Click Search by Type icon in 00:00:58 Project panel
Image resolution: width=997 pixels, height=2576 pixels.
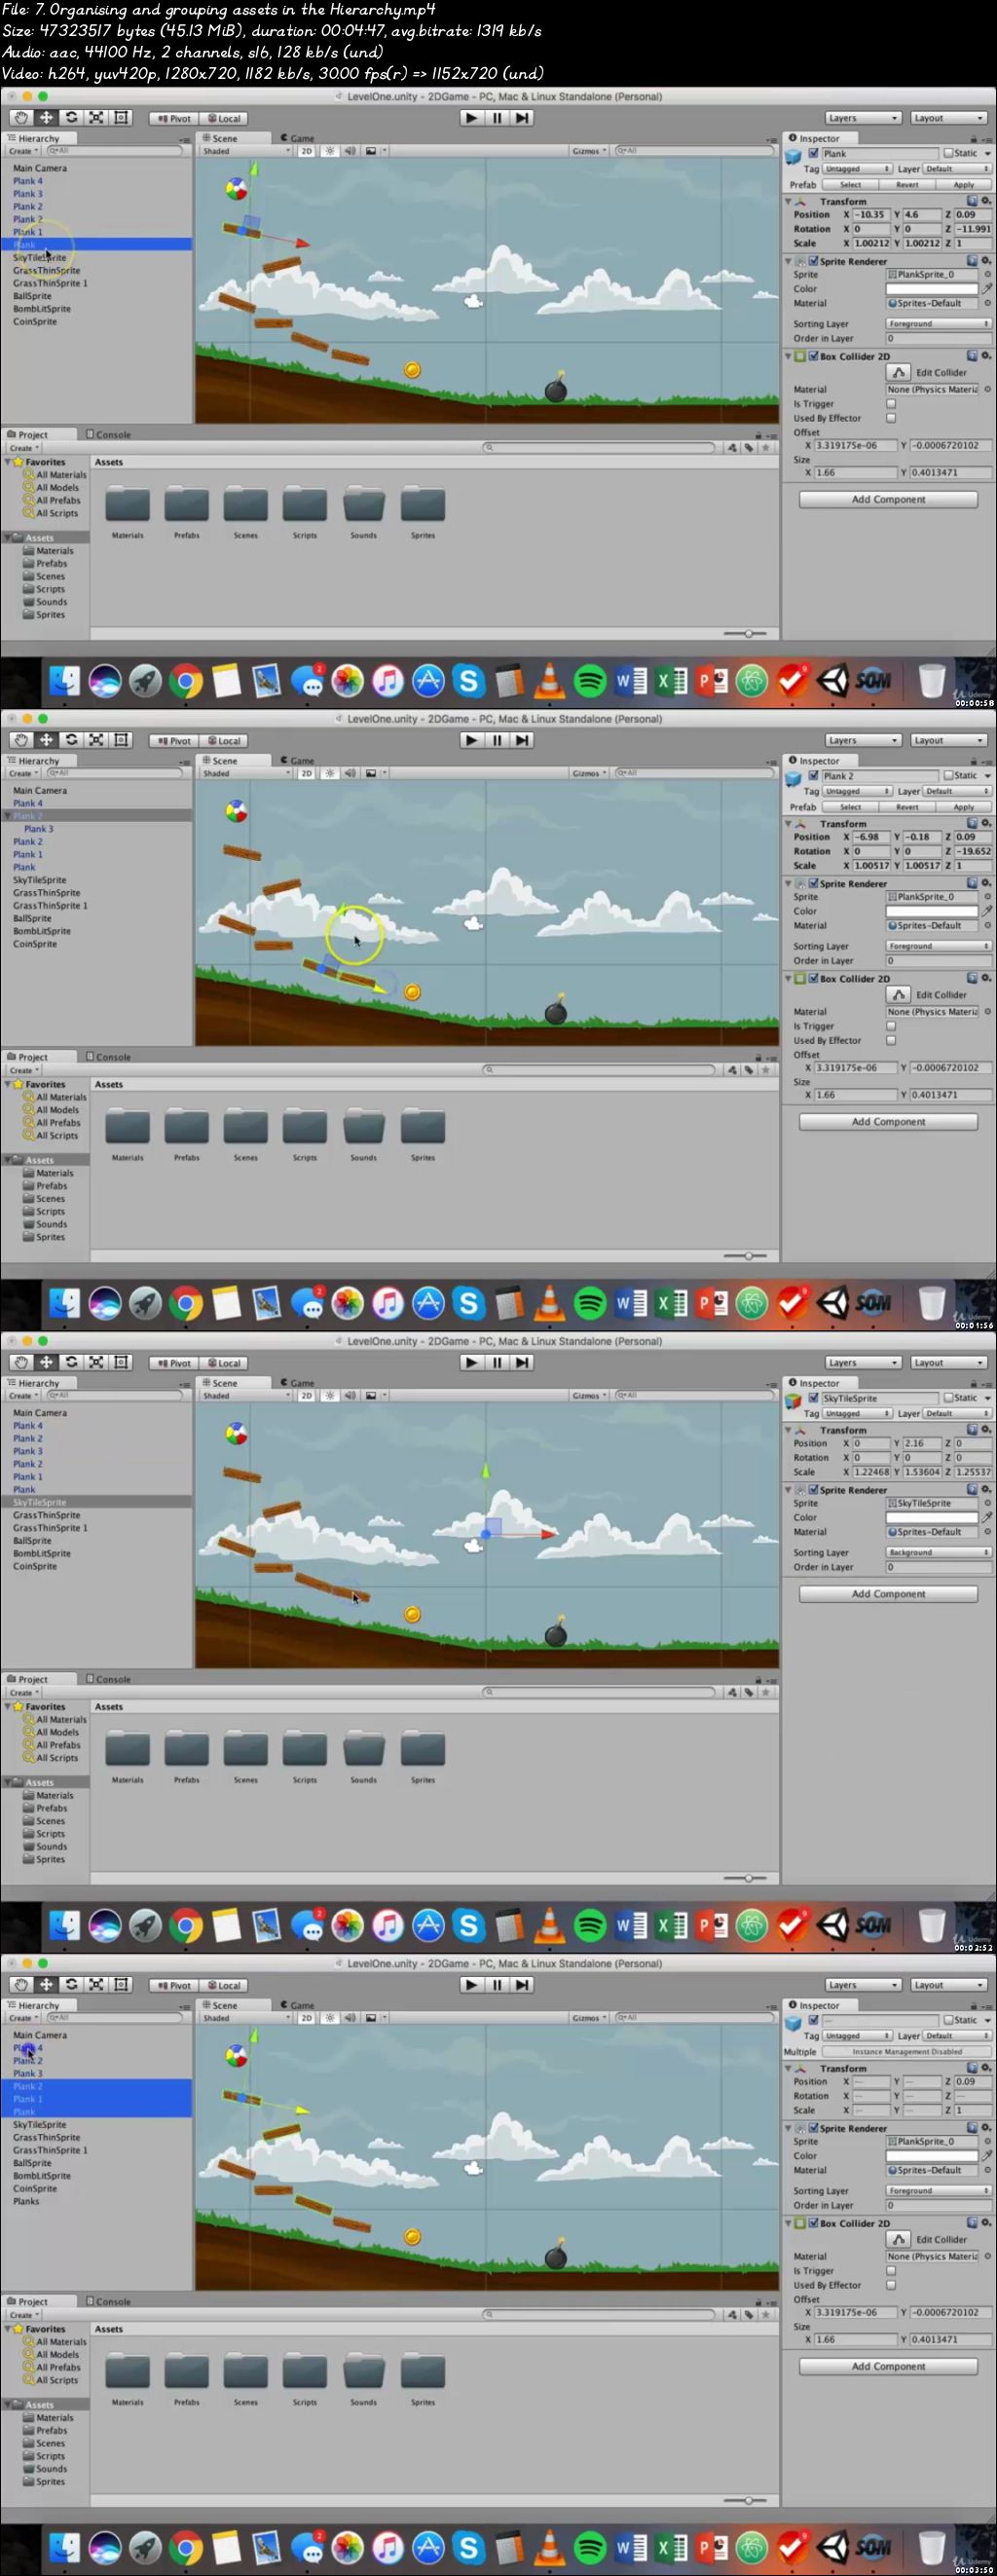coord(732,448)
